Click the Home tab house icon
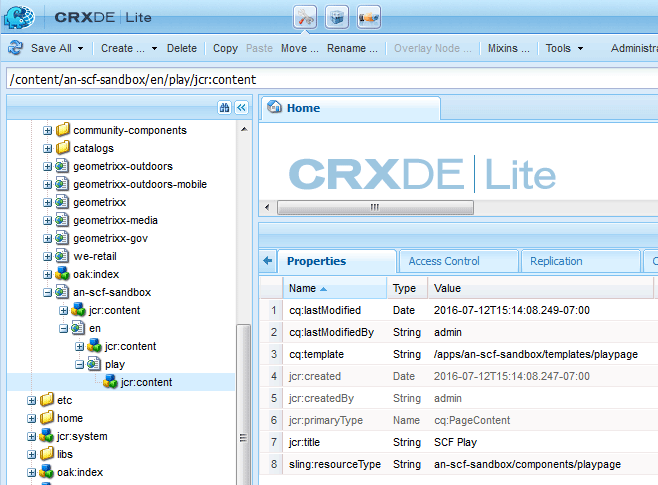This screenshot has height=485, width=658. pos(274,107)
